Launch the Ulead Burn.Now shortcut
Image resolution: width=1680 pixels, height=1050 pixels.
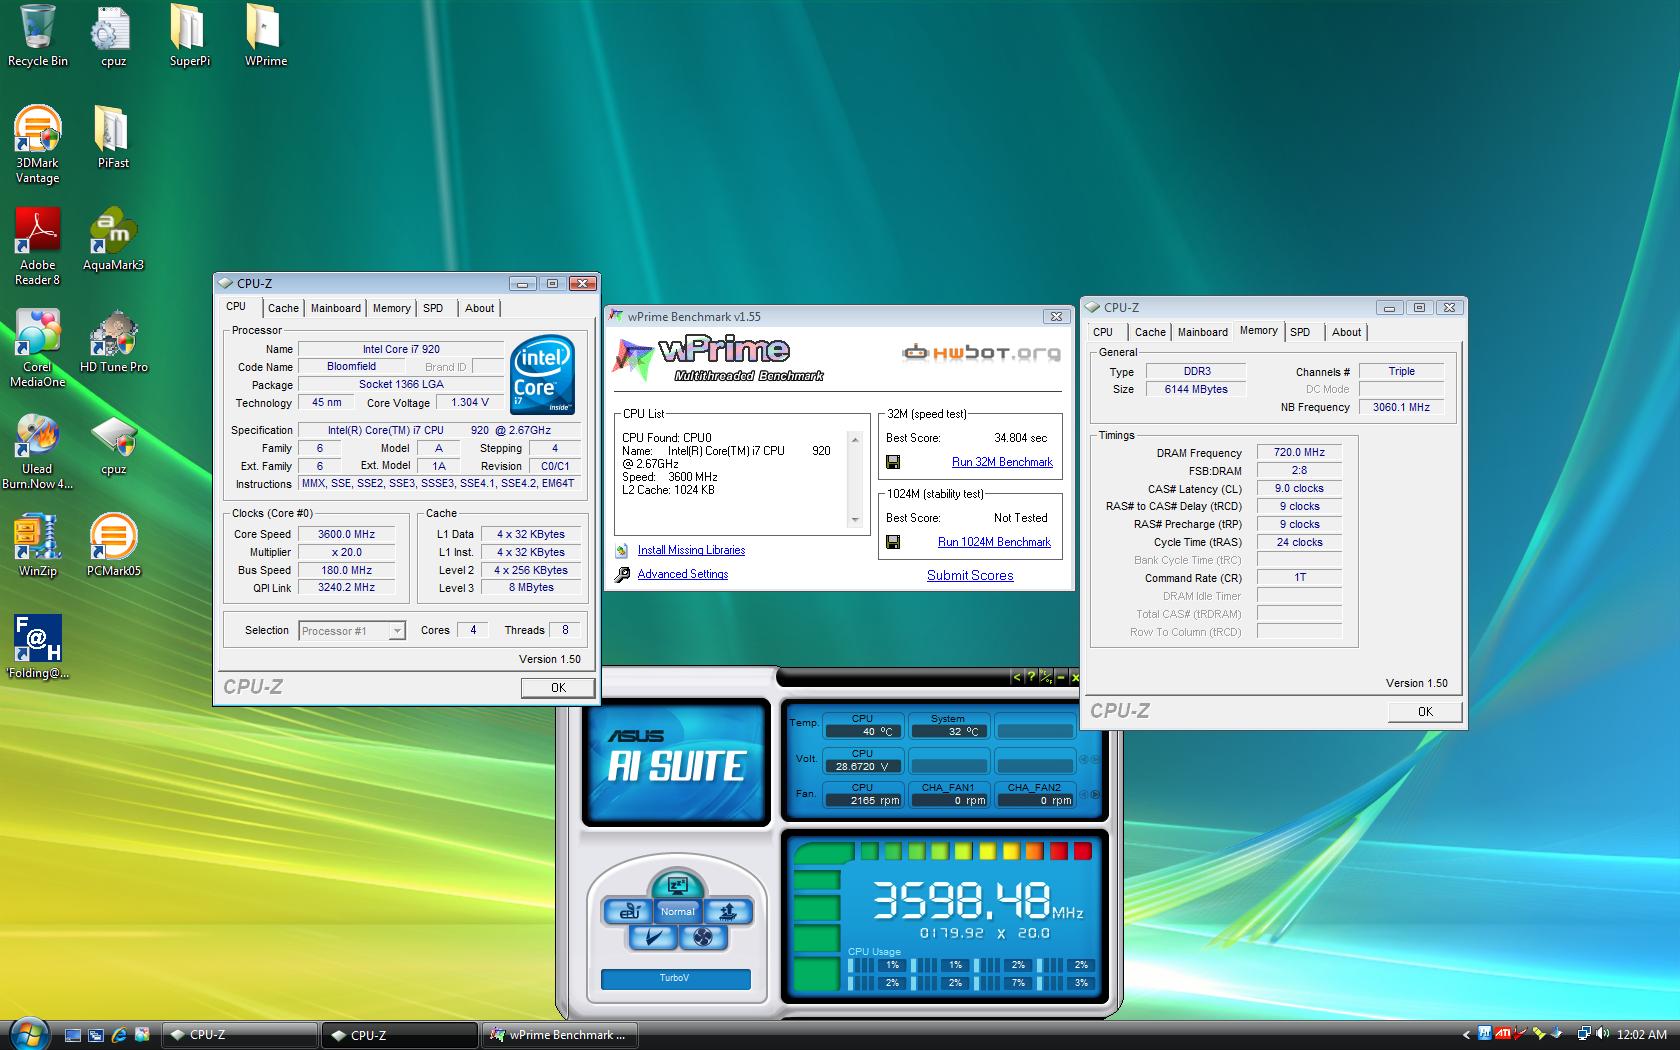pyautogui.click(x=37, y=452)
